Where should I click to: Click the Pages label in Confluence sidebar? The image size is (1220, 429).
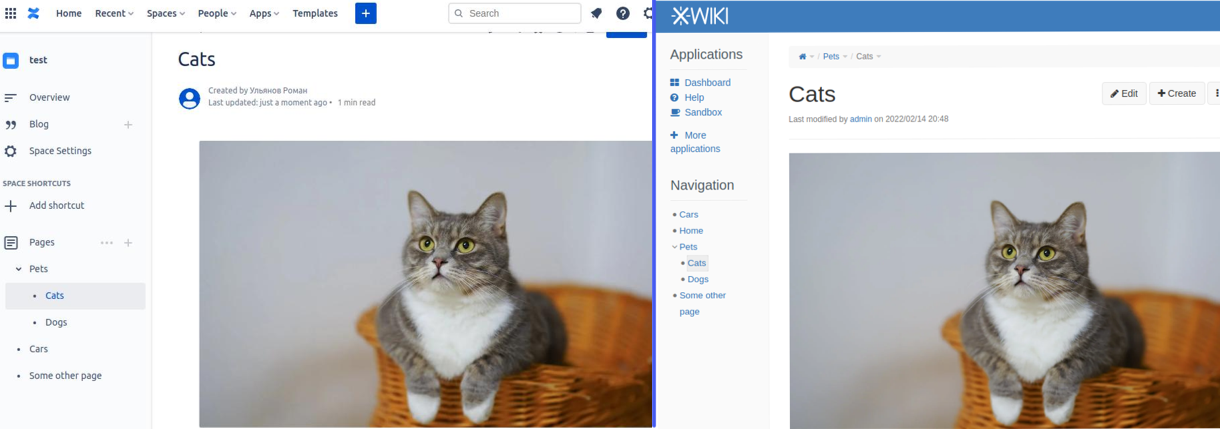pyautogui.click(x=42, y=243)
